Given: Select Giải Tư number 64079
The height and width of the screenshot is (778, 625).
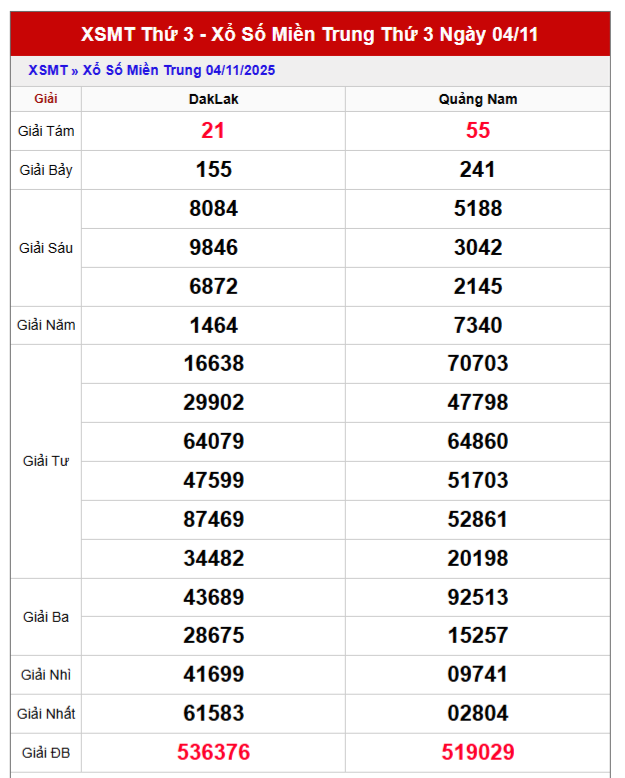Looking at the screenshot, I should coord(213,441).
